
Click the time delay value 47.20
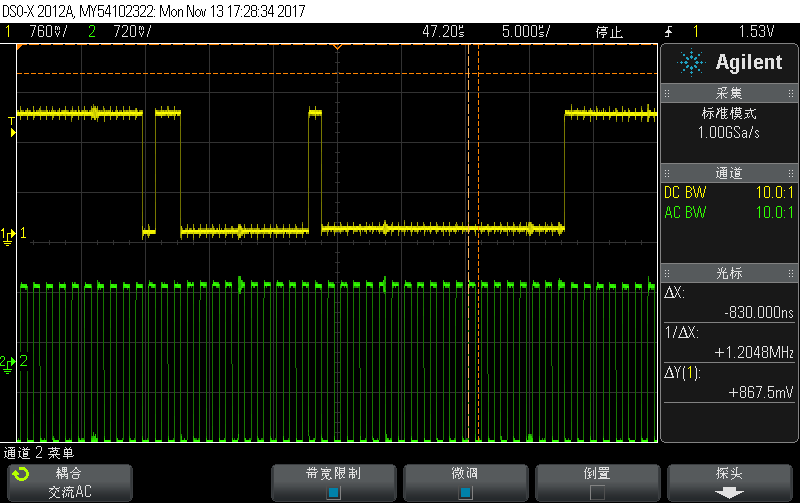pyautogui.click(x=443, y=32)
